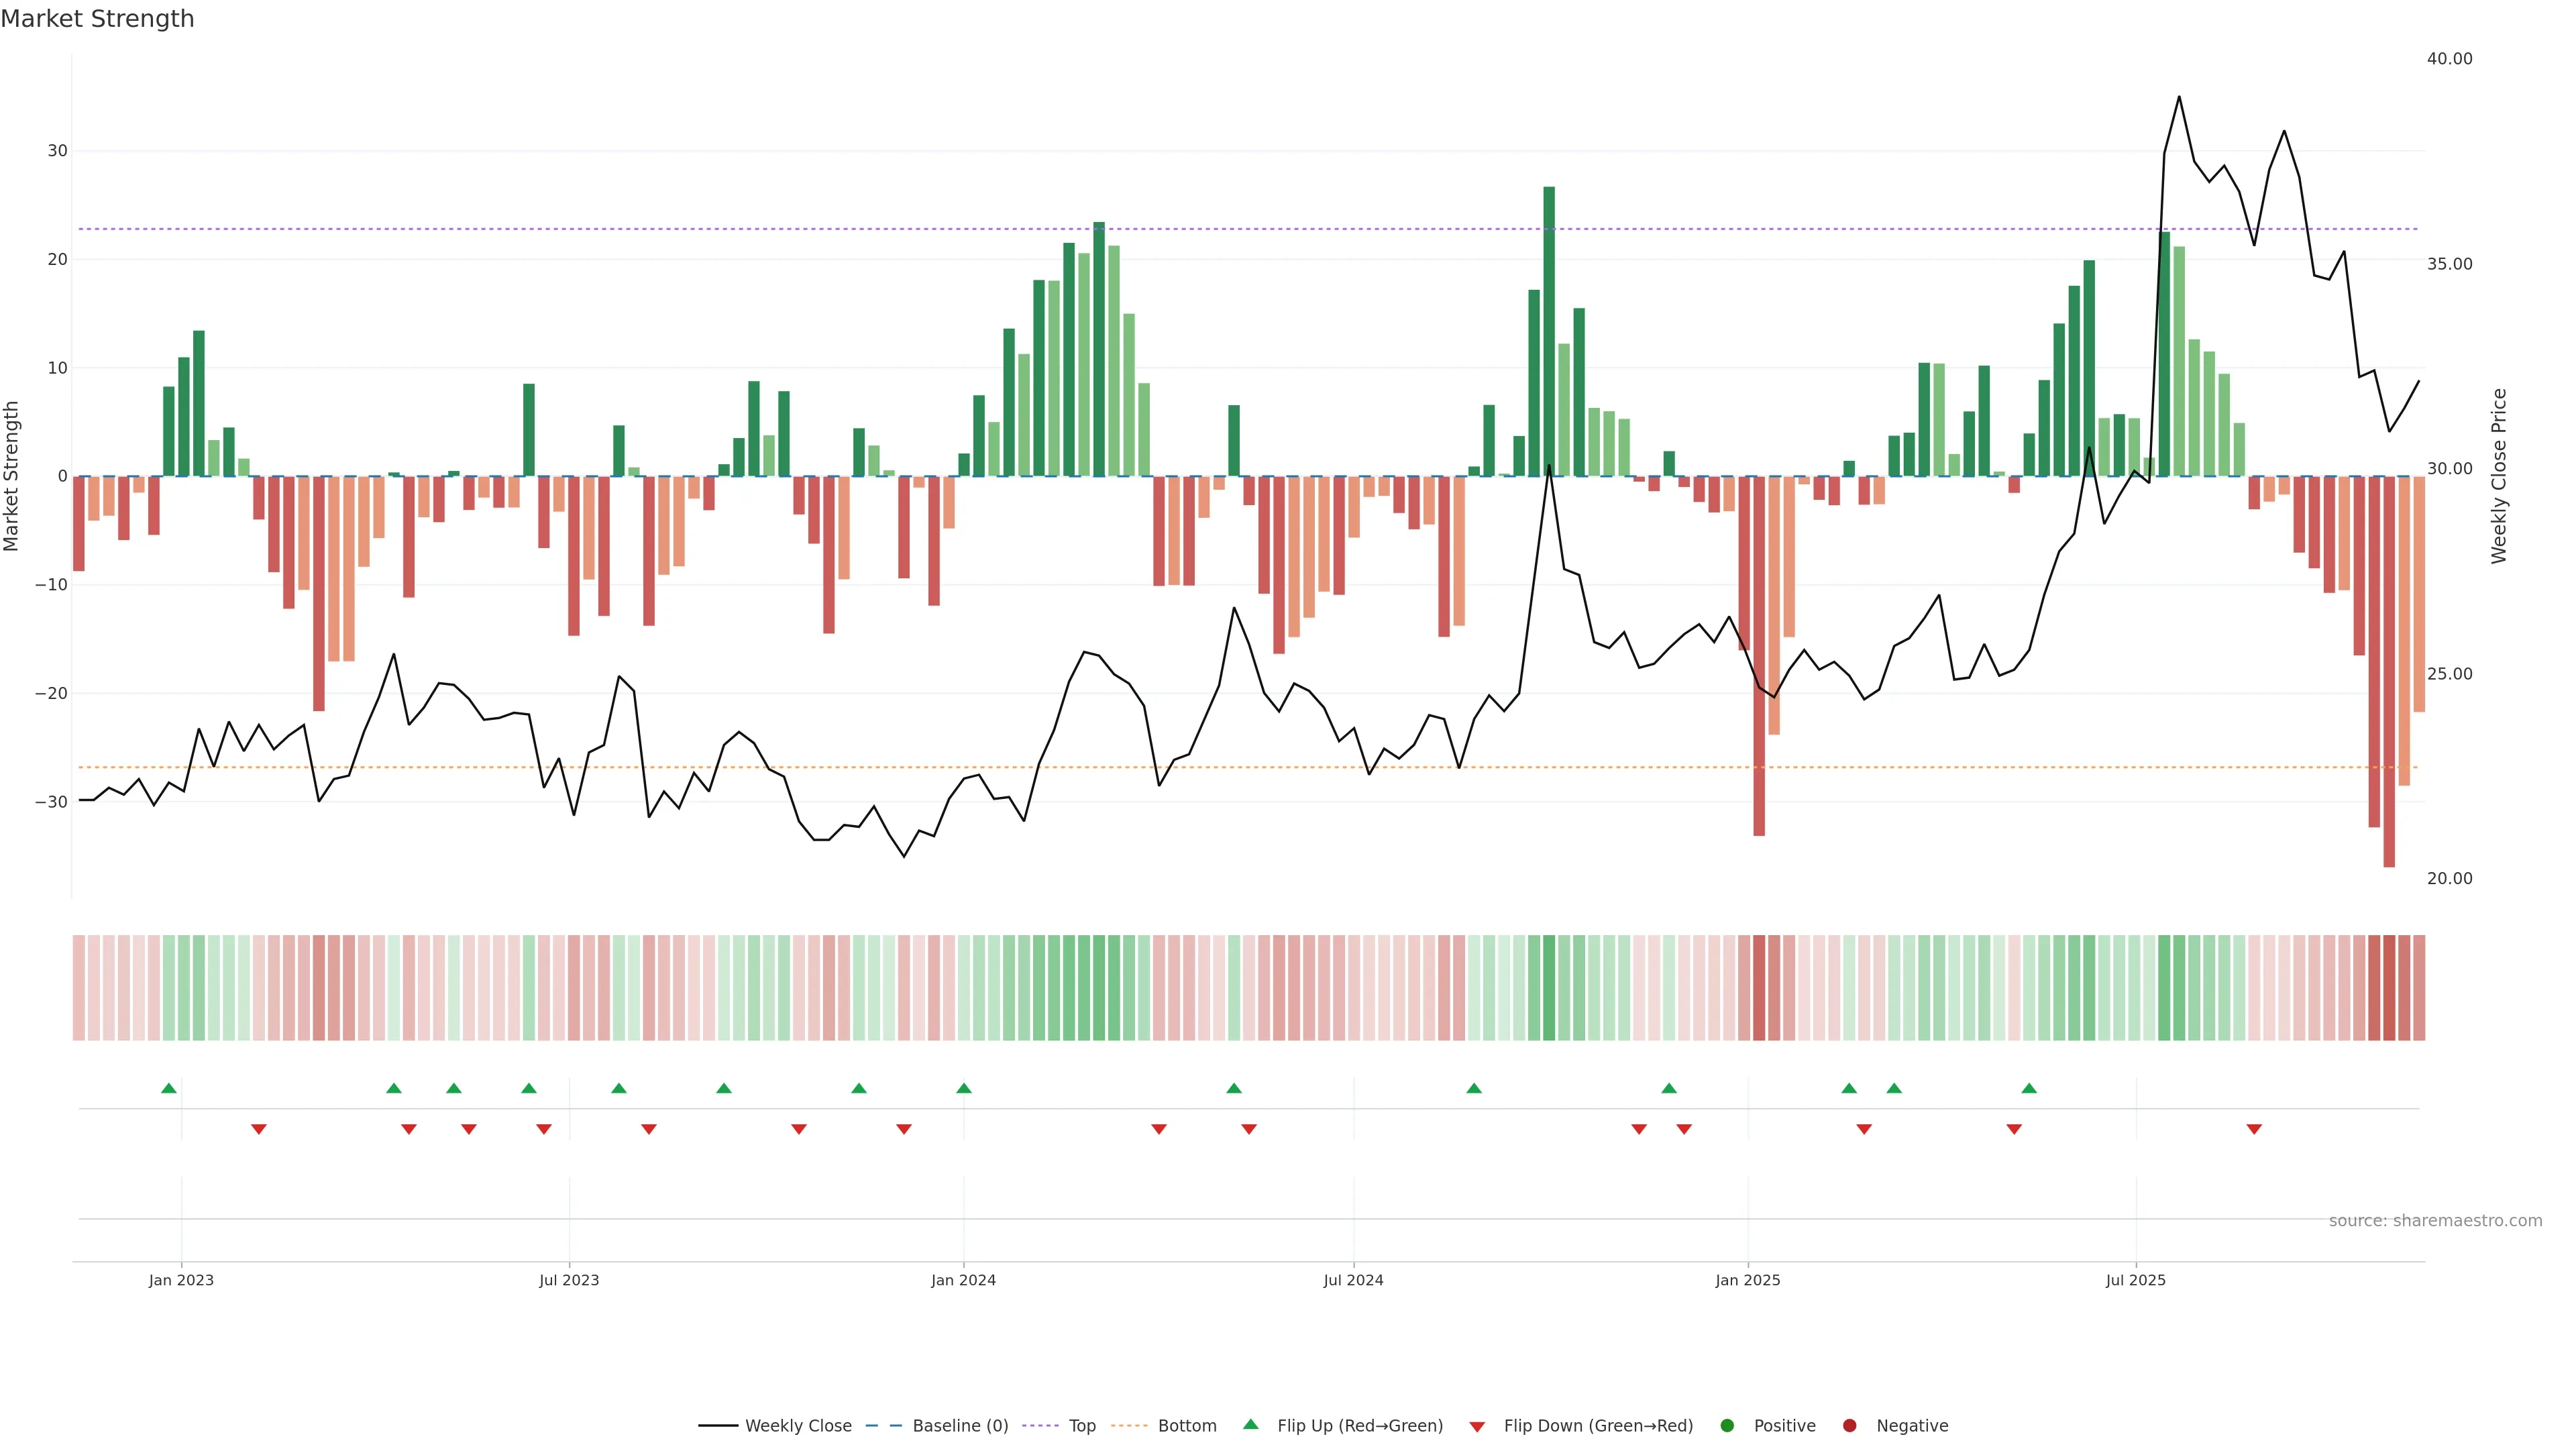Image resolution: width=2576 pixels, height=1449 pixels.
Task: Click the Weekly Close Price axis title
Action: point(2499,476)
